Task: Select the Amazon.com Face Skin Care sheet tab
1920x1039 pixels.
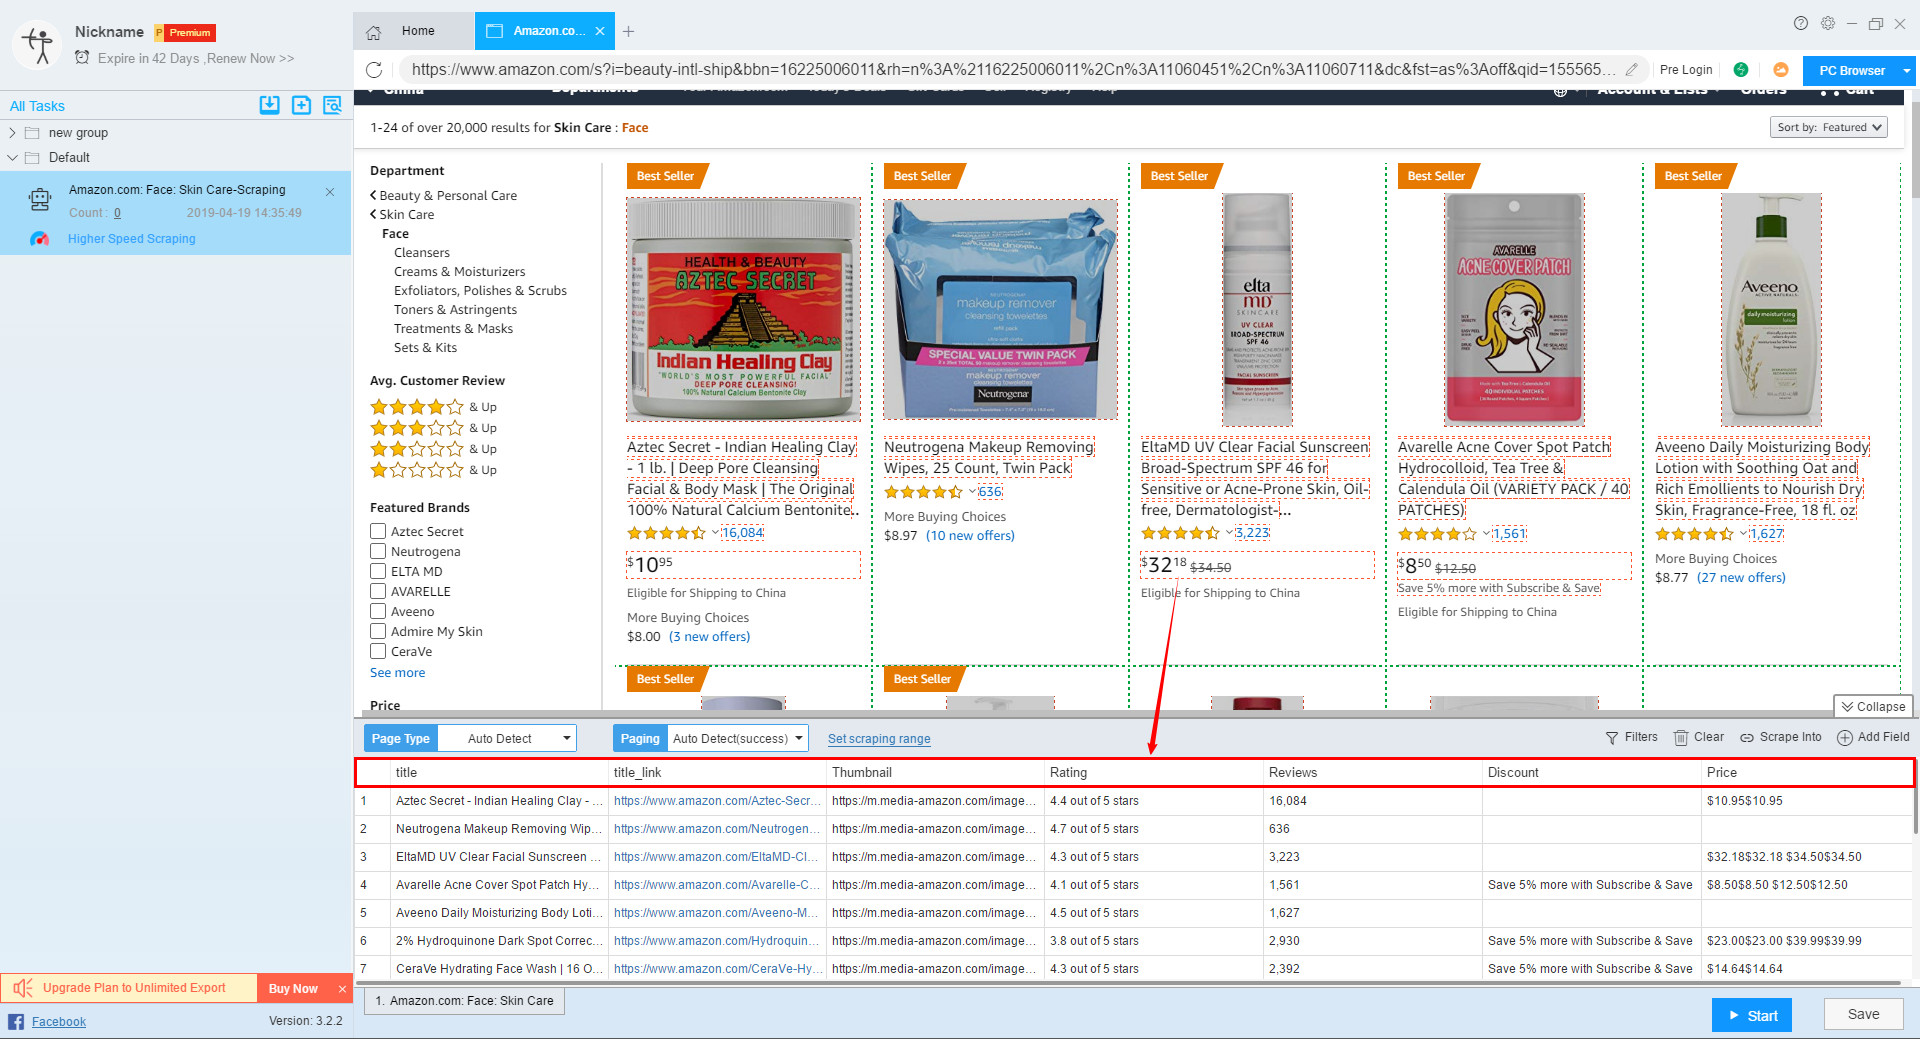Action: (464, 1001)
